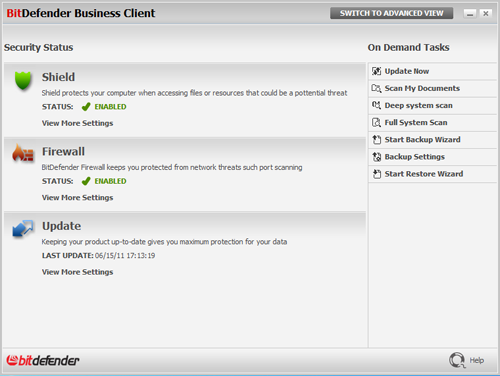This screenshot has height=376, width=500.
Task: Click the Shield section heading
Action: tap(58, 77)
